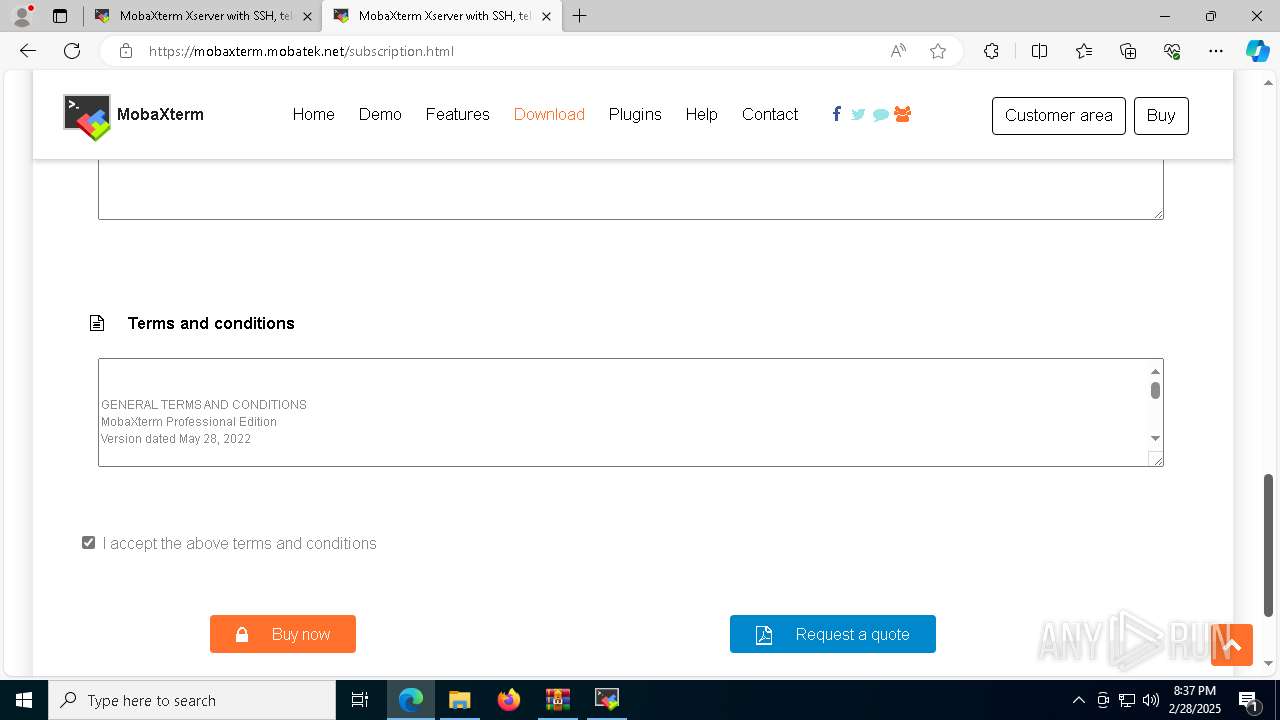Add this page to favorites star
The image size is (1280, 720).
coord(937,51)
